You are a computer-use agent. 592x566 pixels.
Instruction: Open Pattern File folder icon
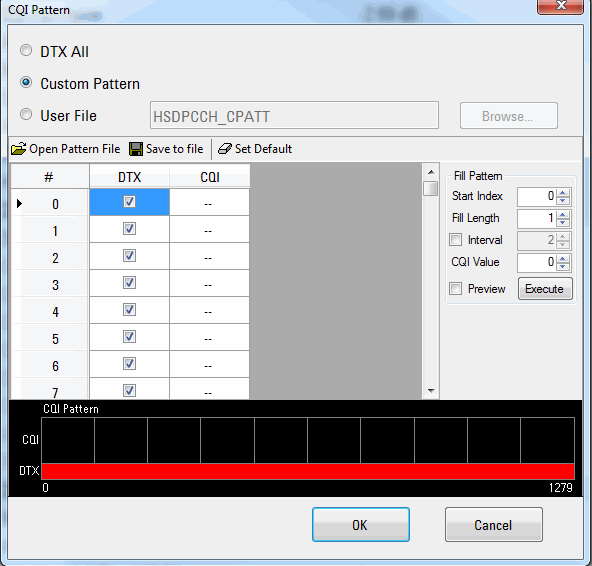pyautogui.click(x=18, y=149)
